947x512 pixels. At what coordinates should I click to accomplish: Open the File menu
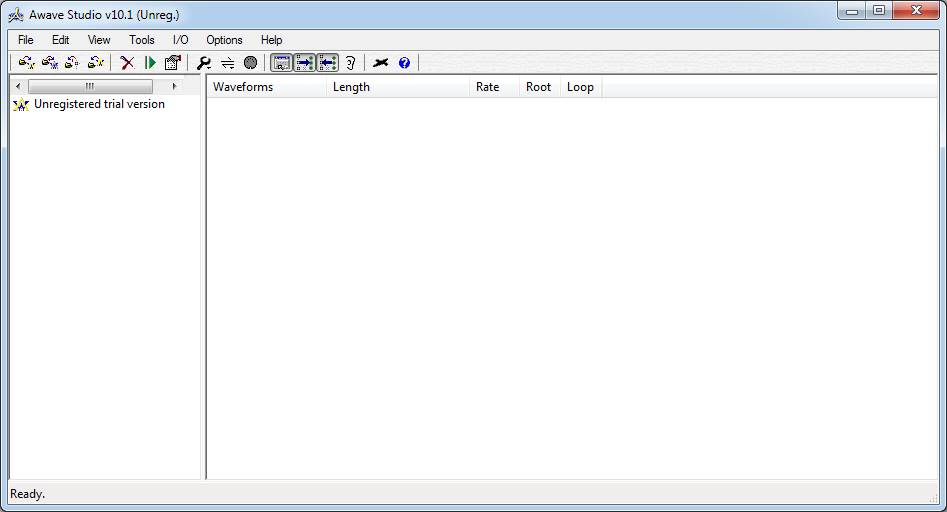click(25, 40)
